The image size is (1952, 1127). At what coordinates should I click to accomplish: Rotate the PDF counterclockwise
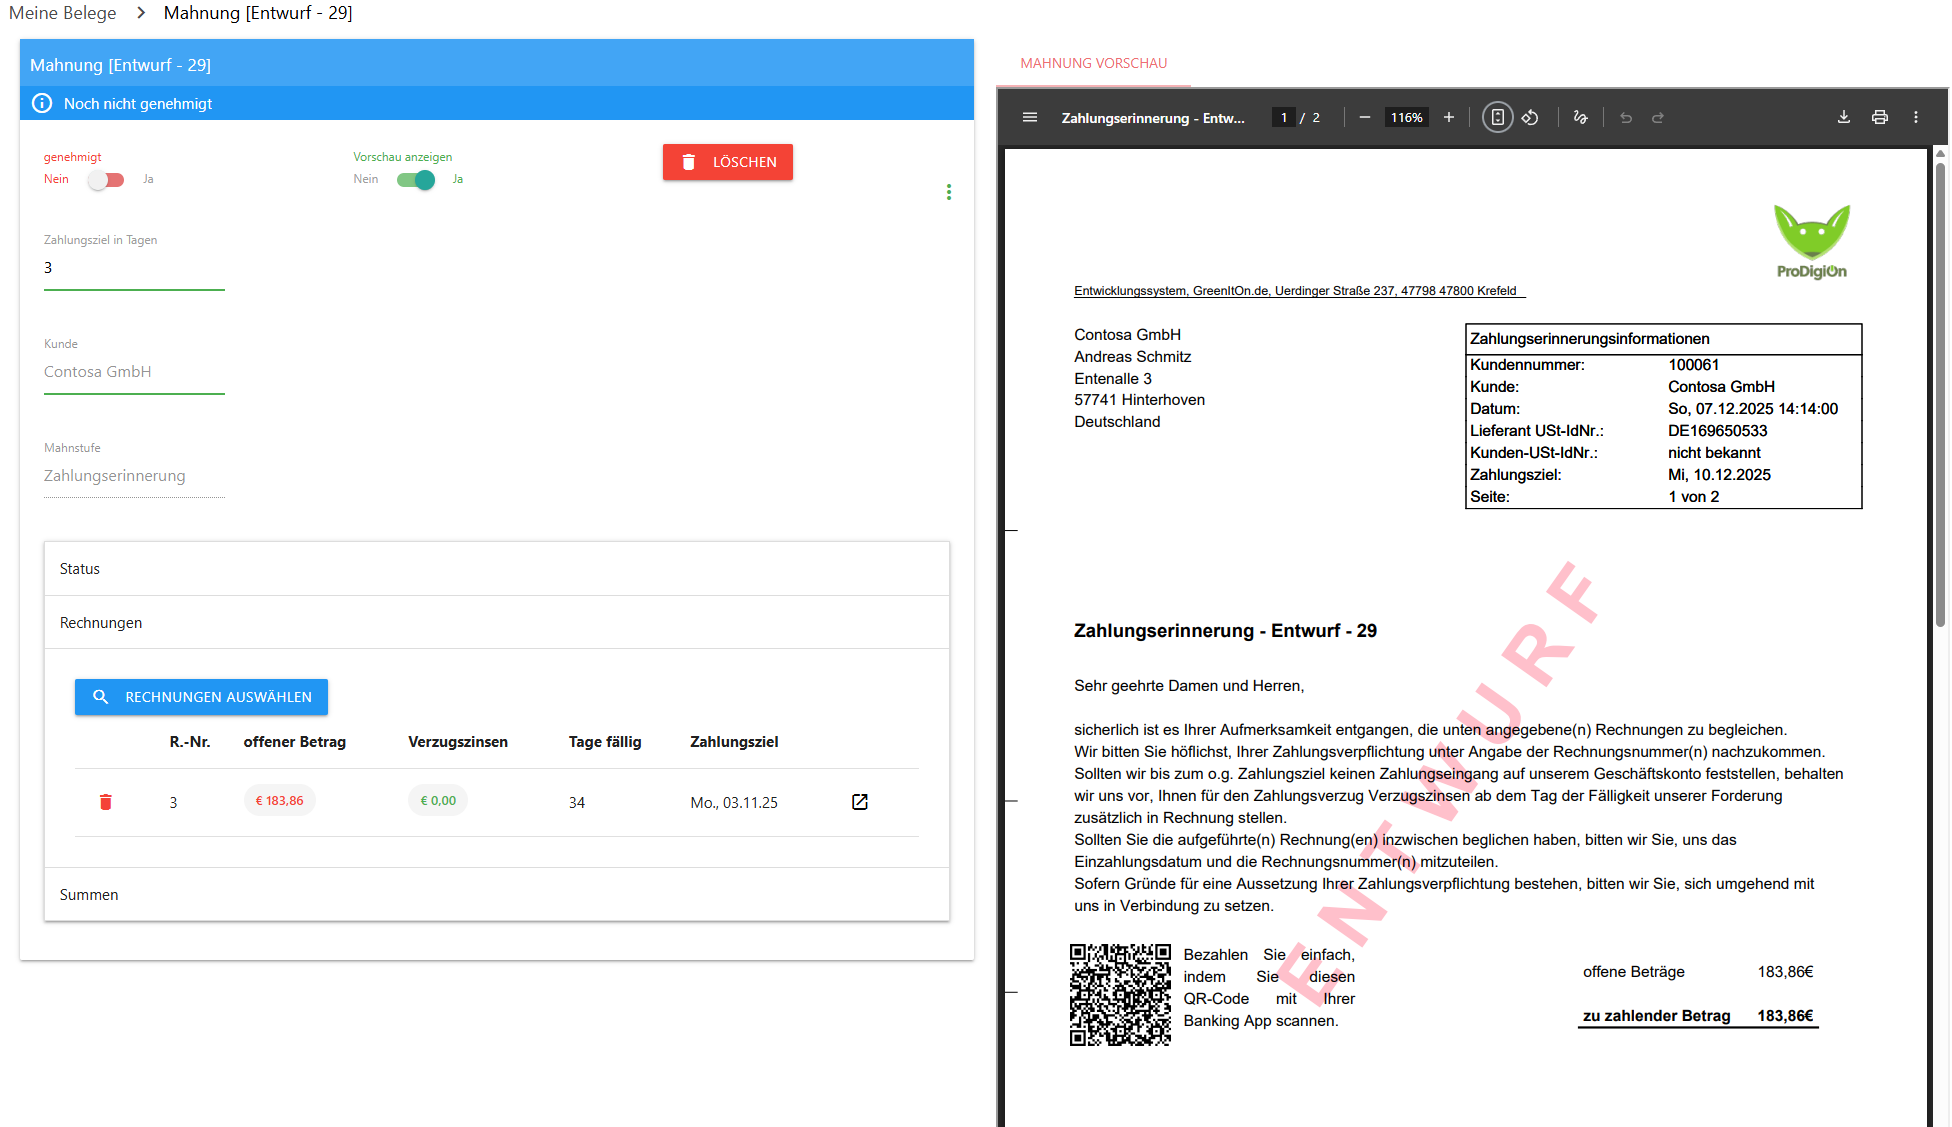(1530, 118)
